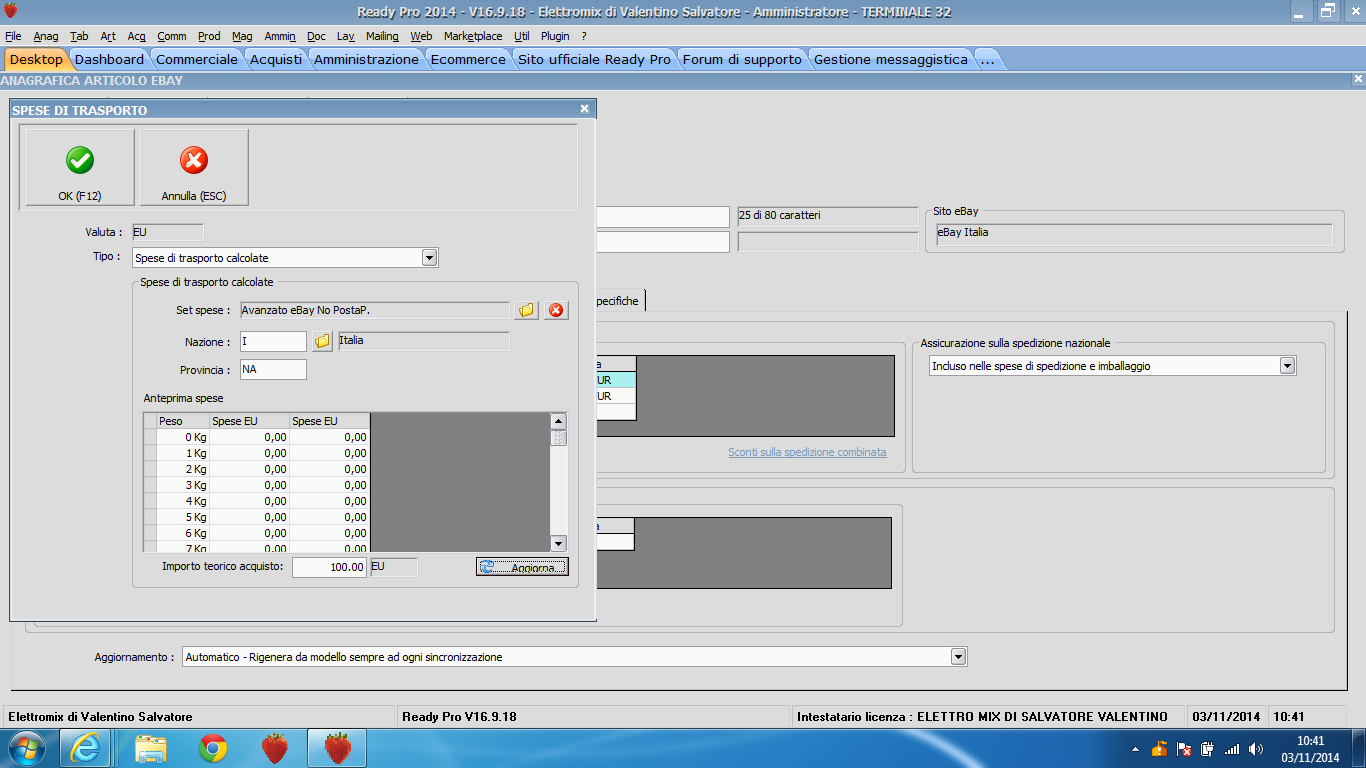Image resolution: width=1366 pixels, height=768 pixels.
Task: Click the Nazione code input field
Action: coord(273,341)
